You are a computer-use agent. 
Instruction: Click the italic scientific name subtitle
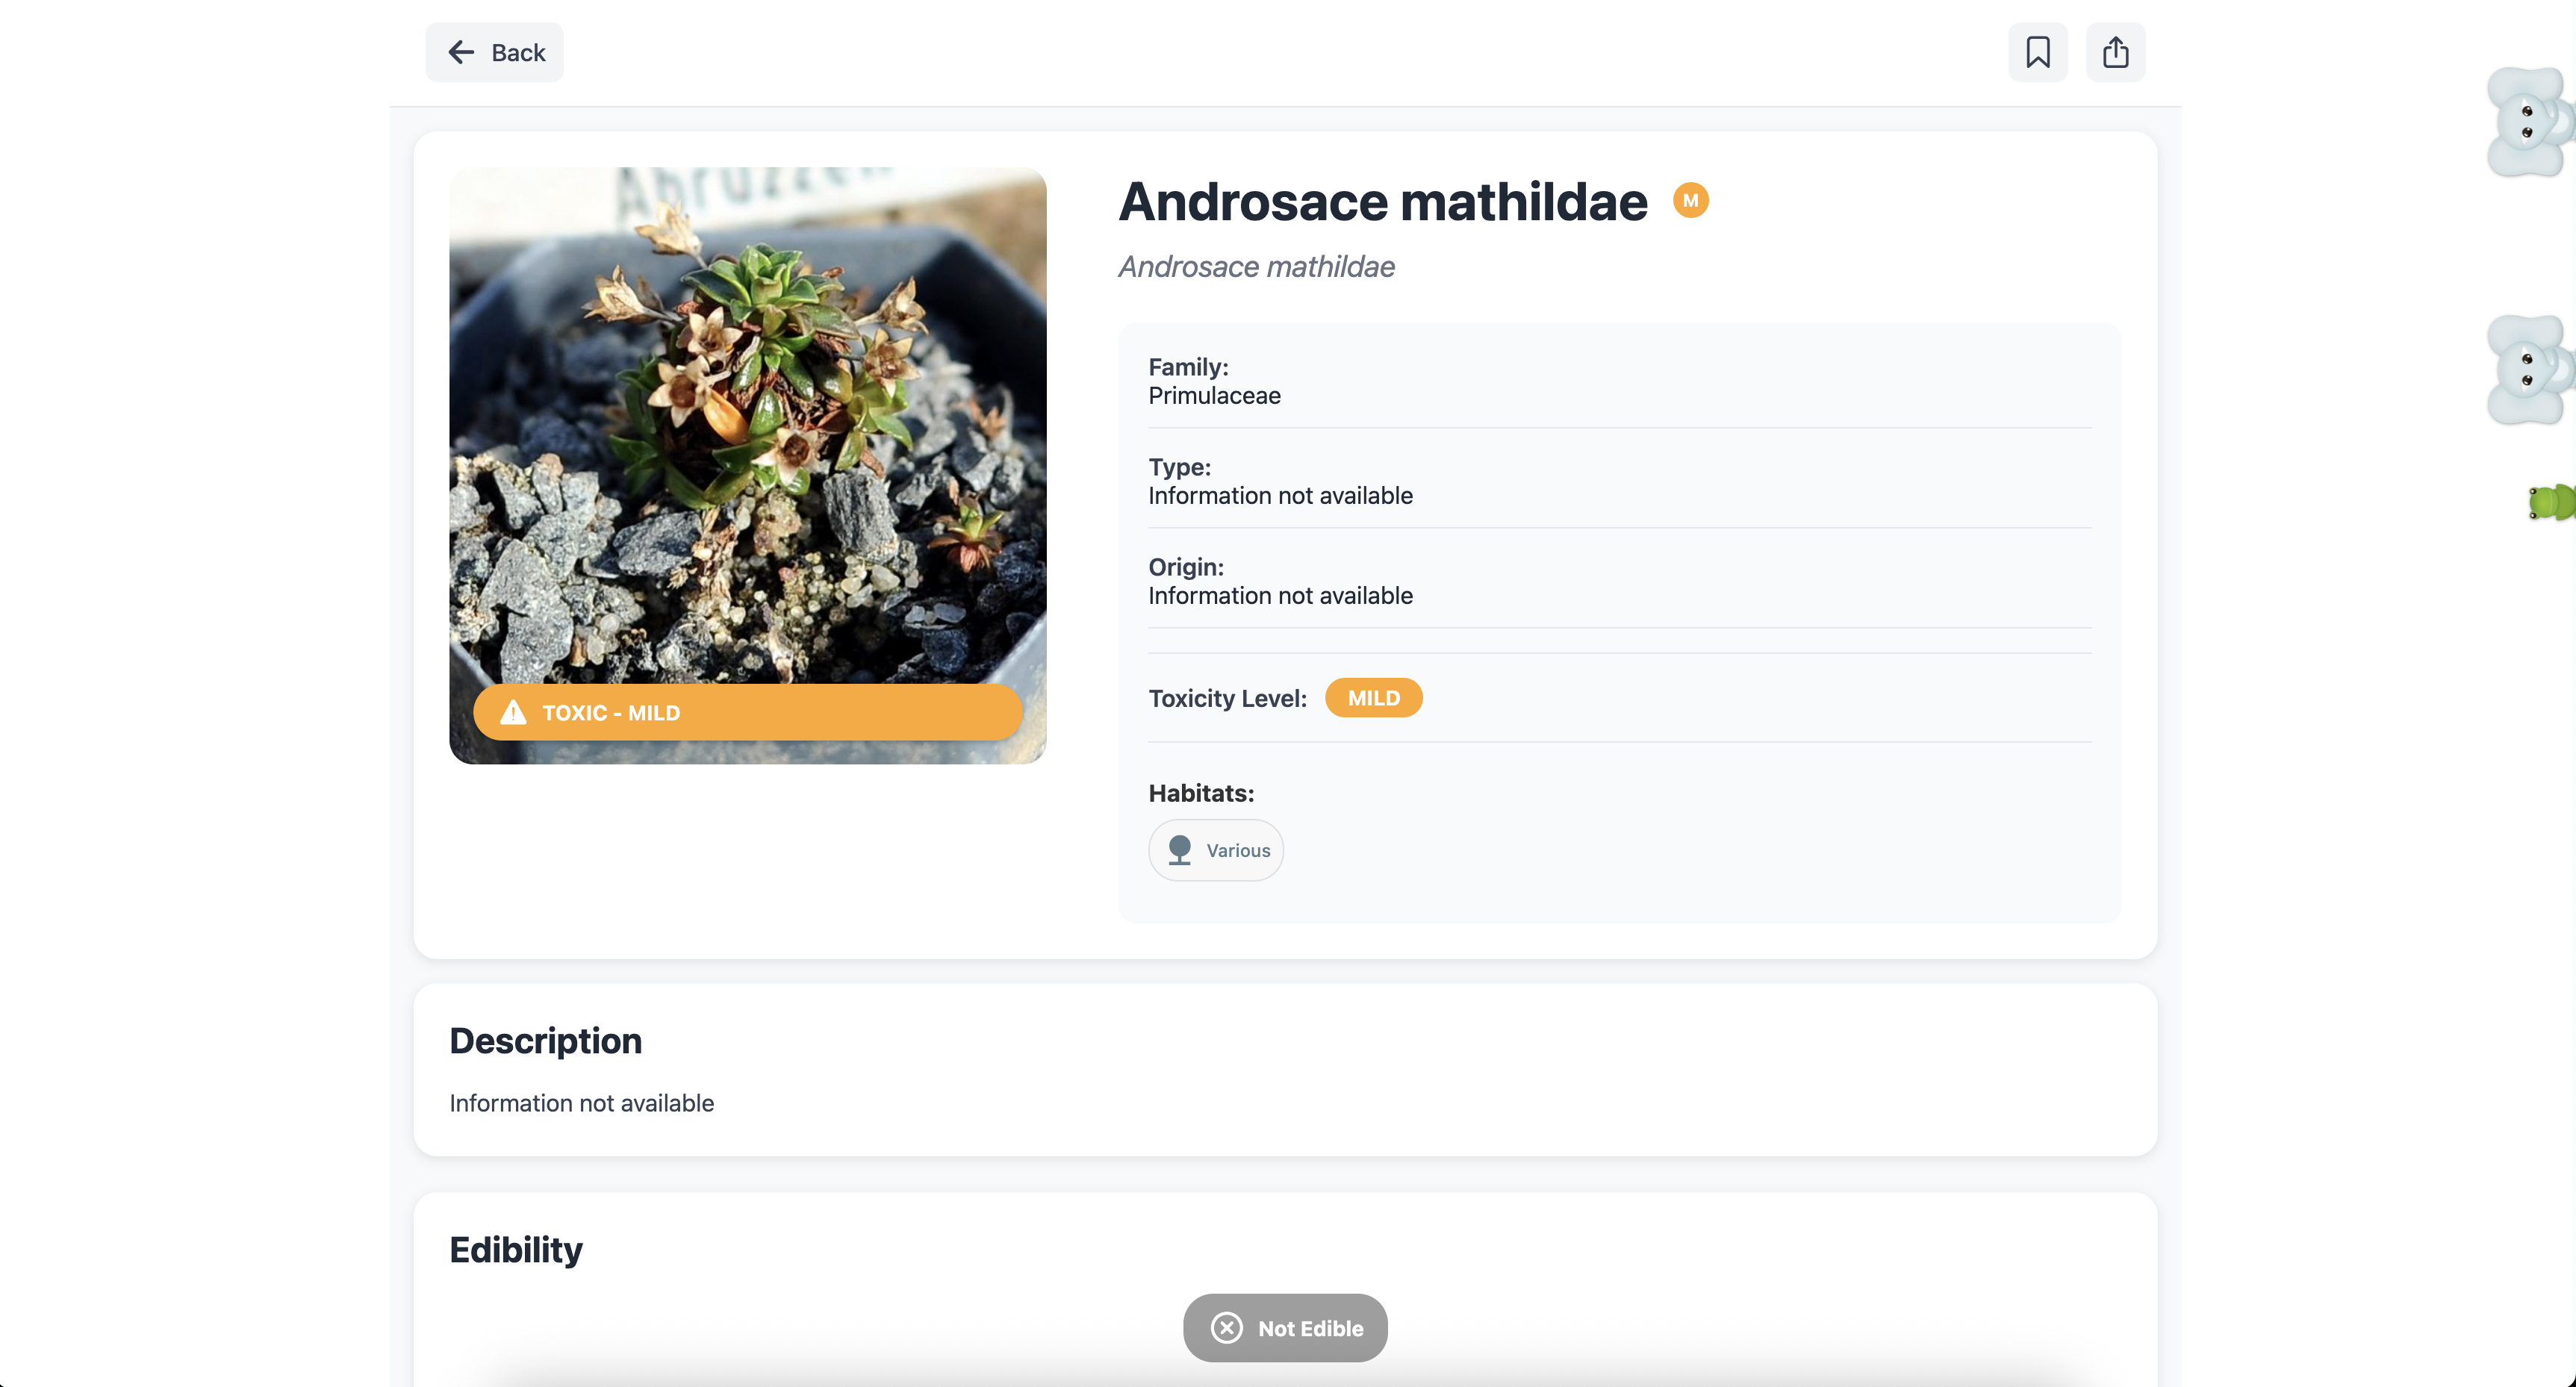coord(1256,267)
